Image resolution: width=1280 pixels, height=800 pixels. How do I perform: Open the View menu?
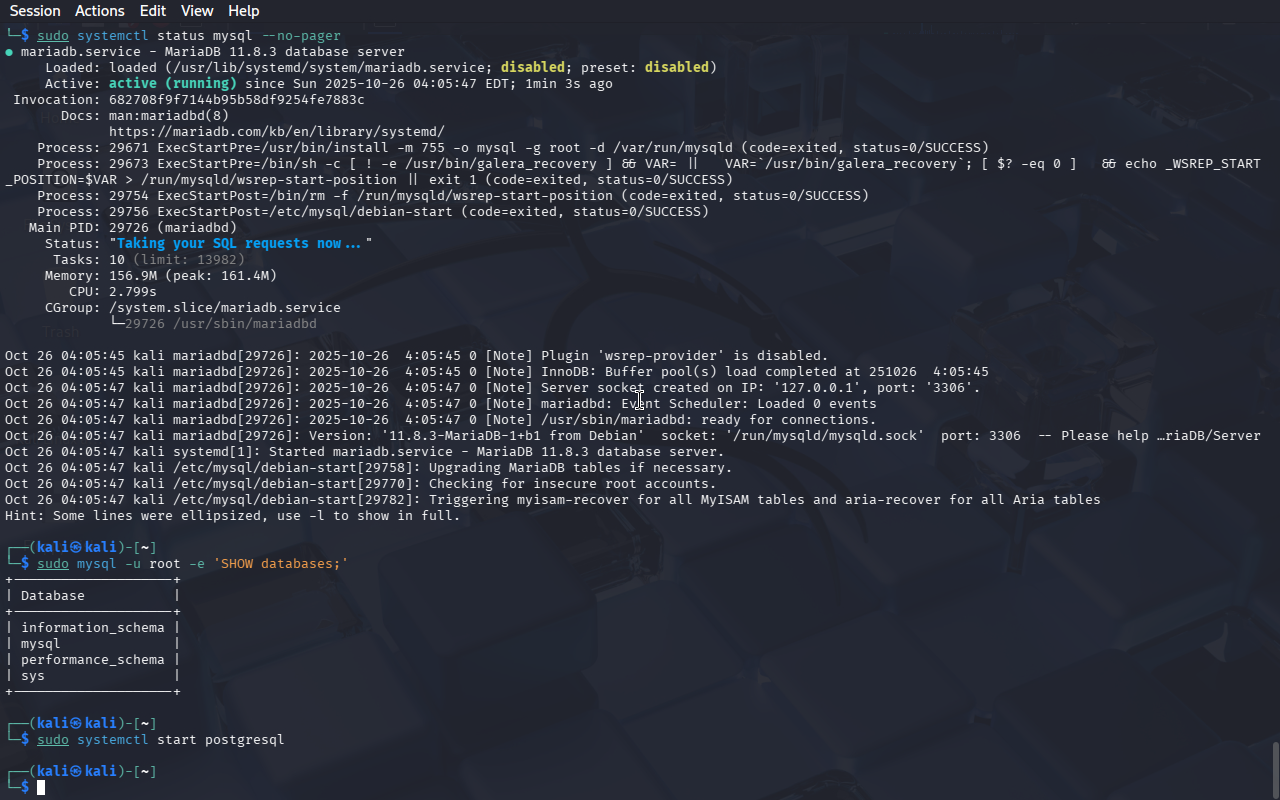click(197, 11)
